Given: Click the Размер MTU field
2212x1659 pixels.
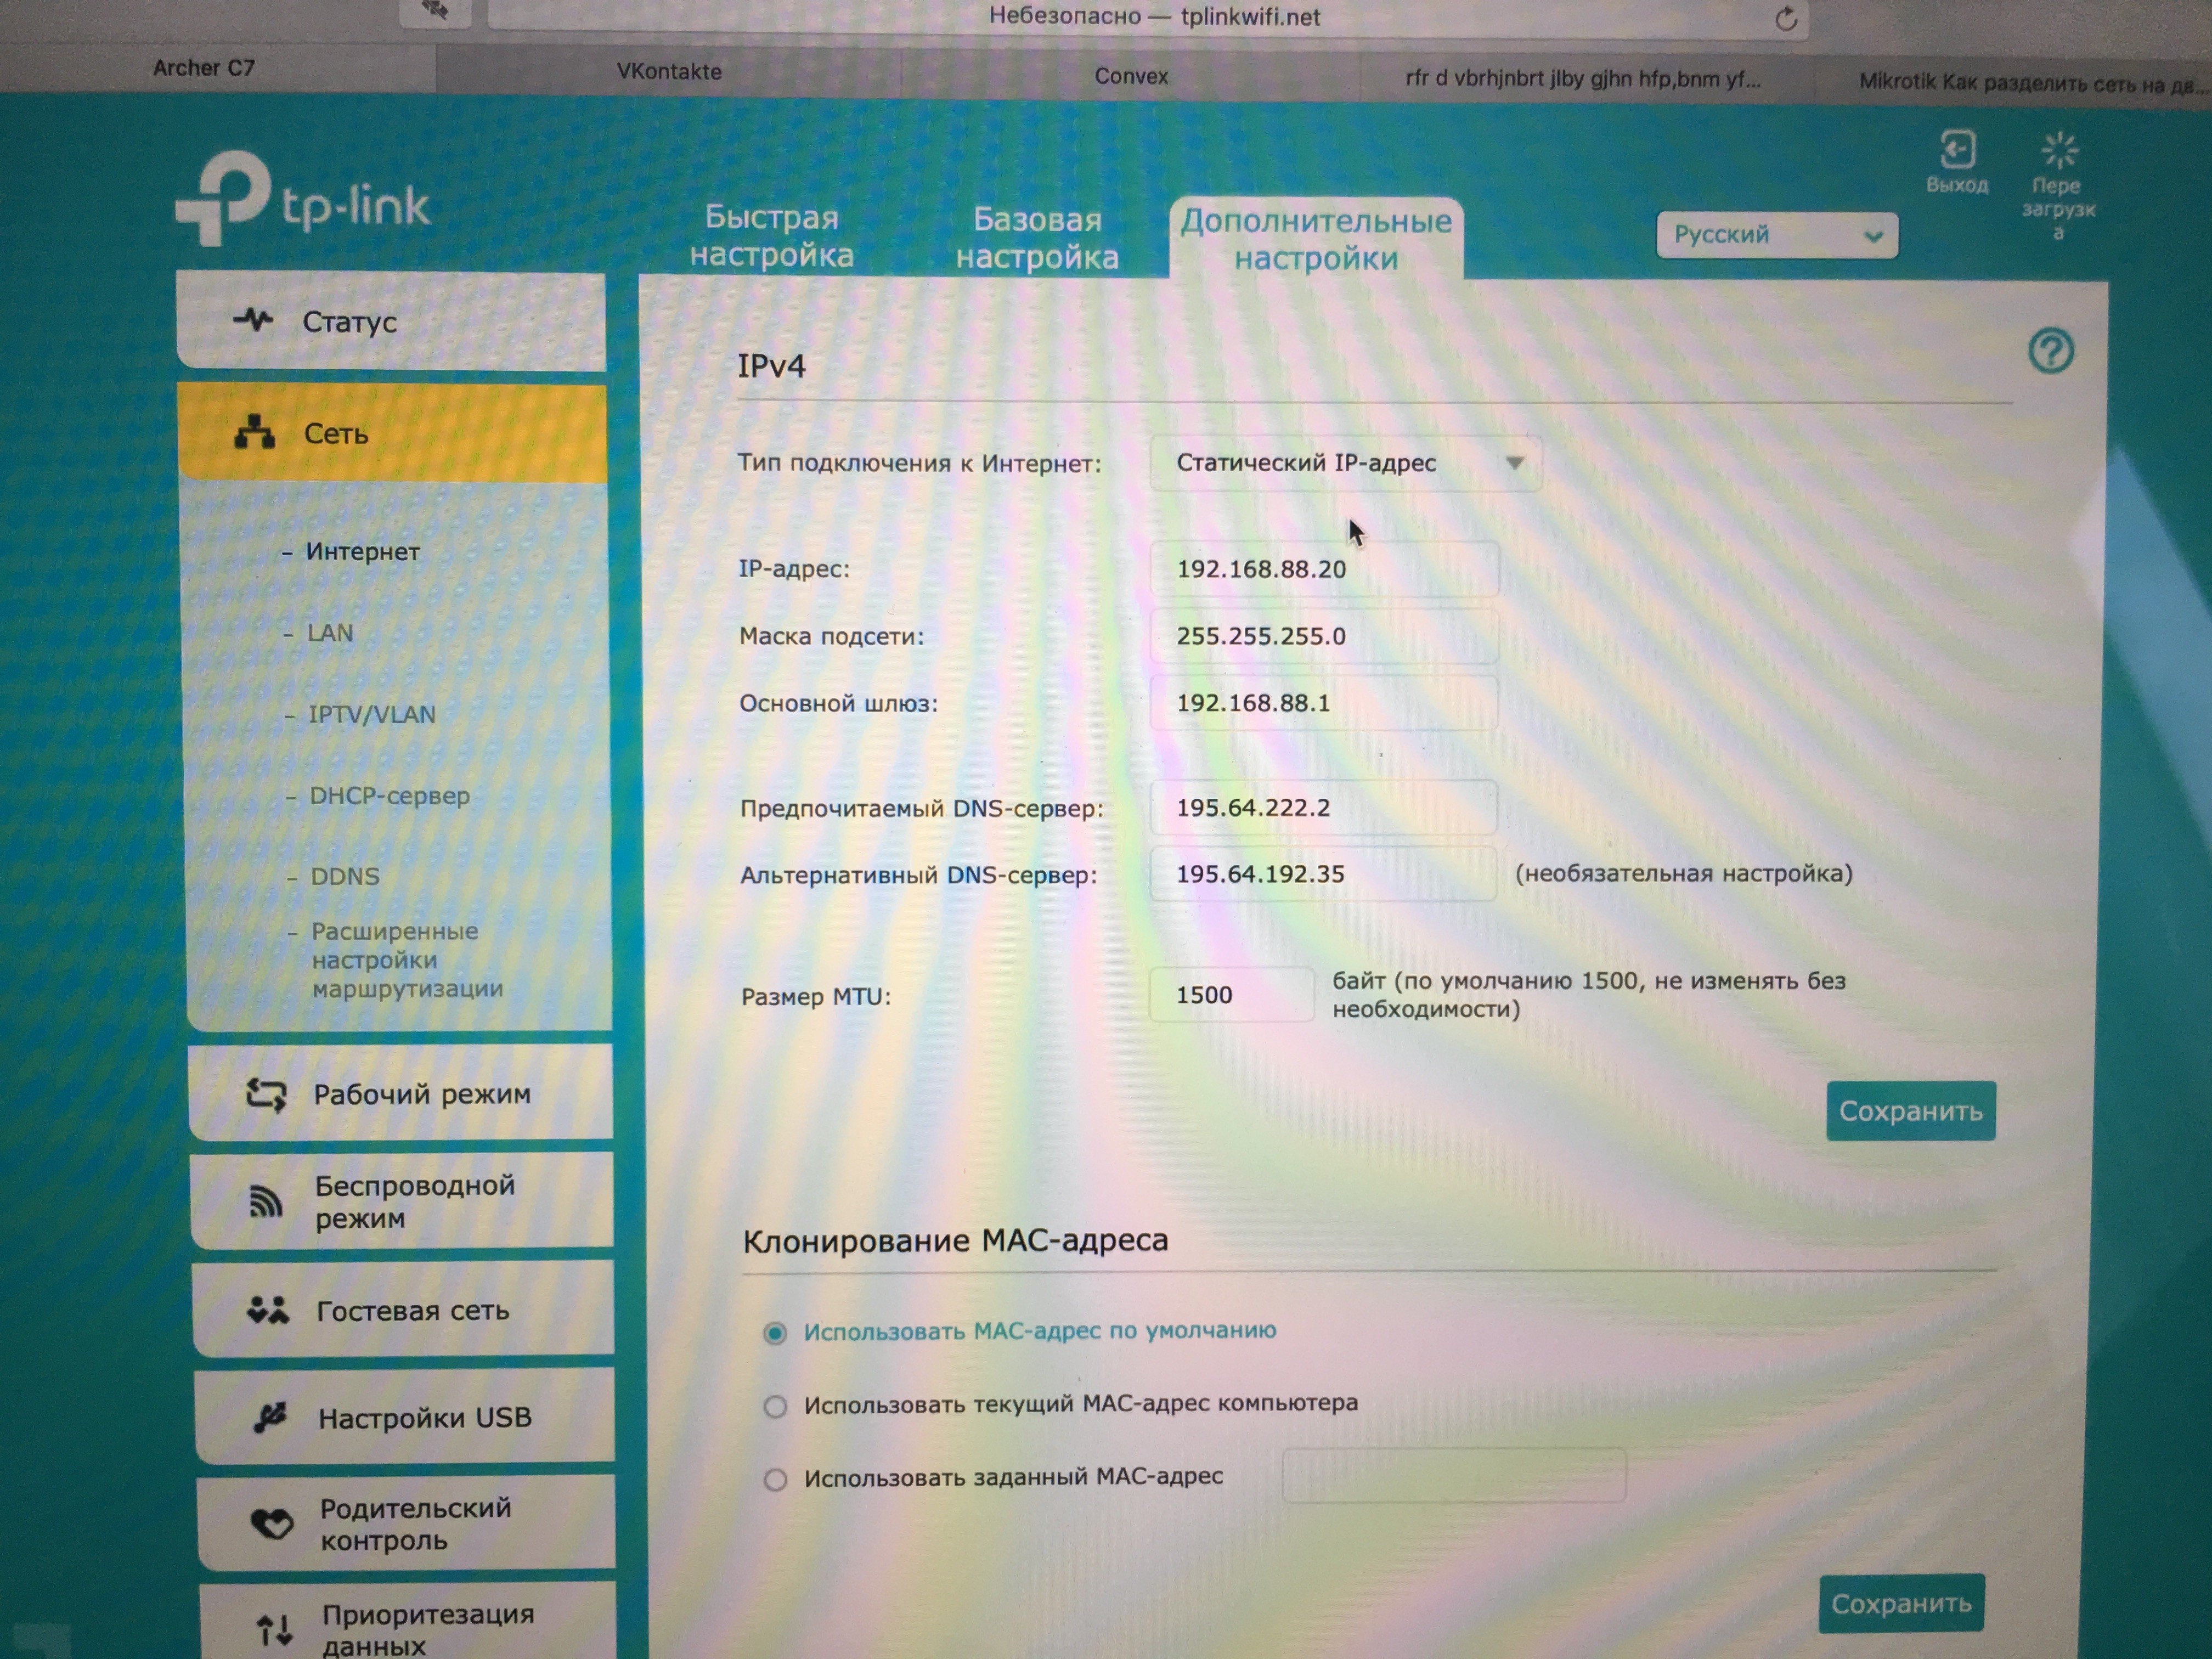Looking at the screenshot, I should pyautogui.click(x=1231, y=995).
